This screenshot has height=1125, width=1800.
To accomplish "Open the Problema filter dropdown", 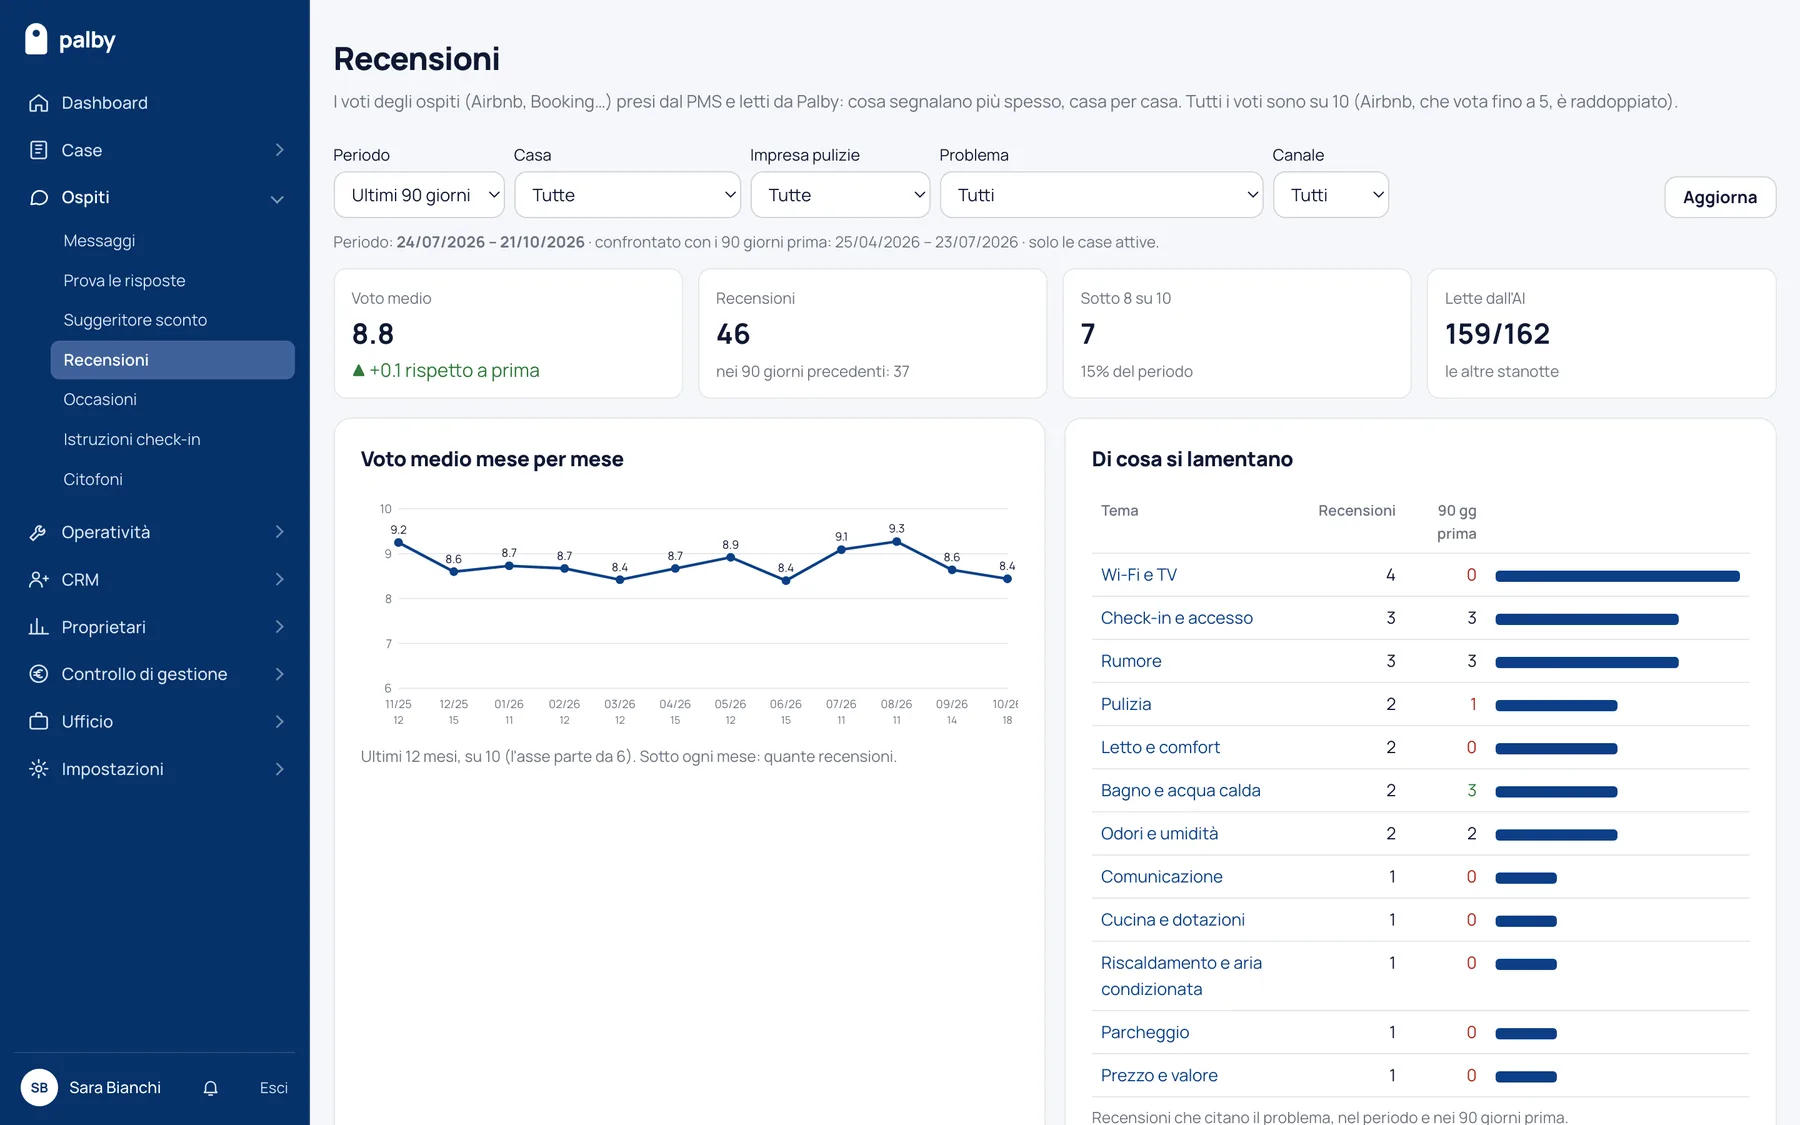I will coord(1101,195).
